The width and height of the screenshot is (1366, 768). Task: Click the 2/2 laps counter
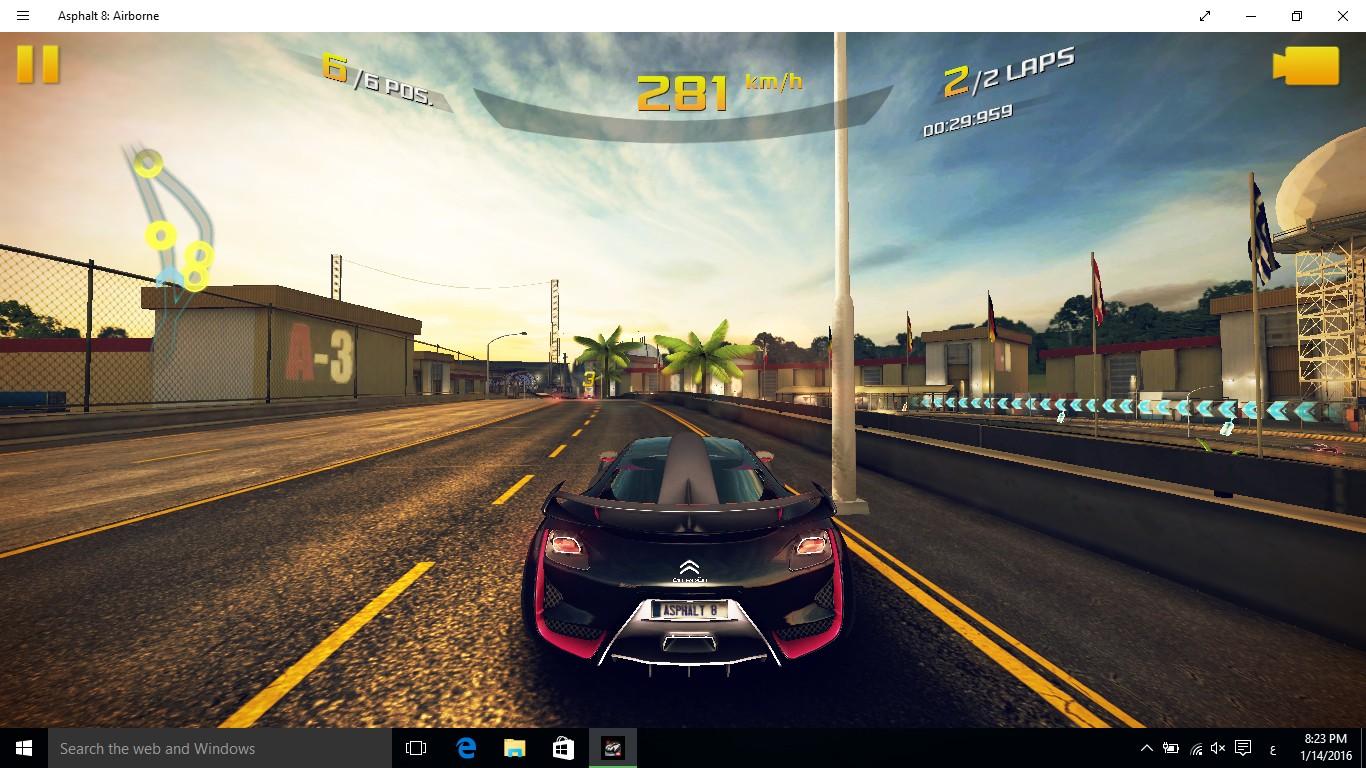(1007, 72)
